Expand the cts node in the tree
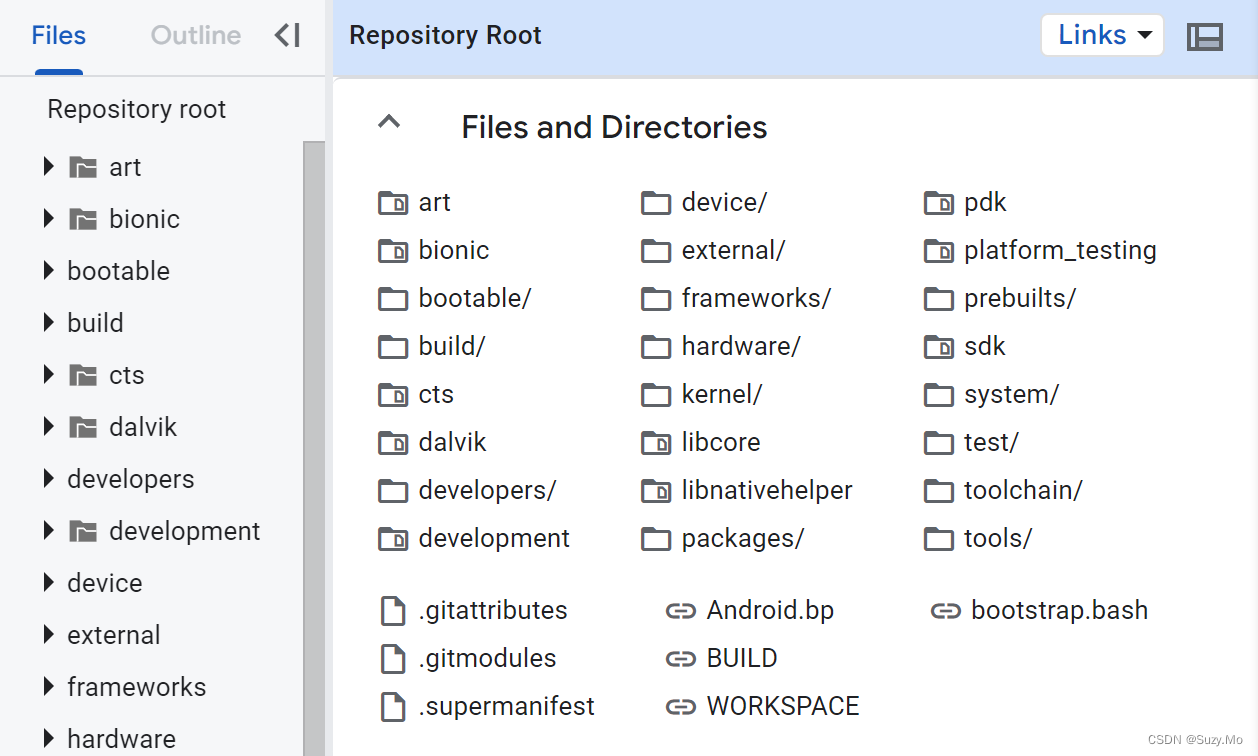The height and width of the screenshot is (756, 1258). pos(48,375)
